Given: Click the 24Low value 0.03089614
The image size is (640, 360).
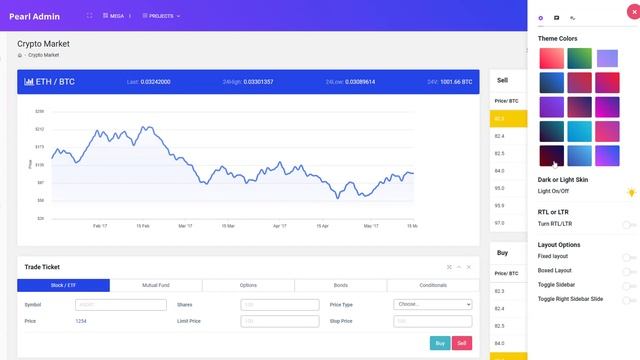Looking at the screenshot, I should (360, 82).
